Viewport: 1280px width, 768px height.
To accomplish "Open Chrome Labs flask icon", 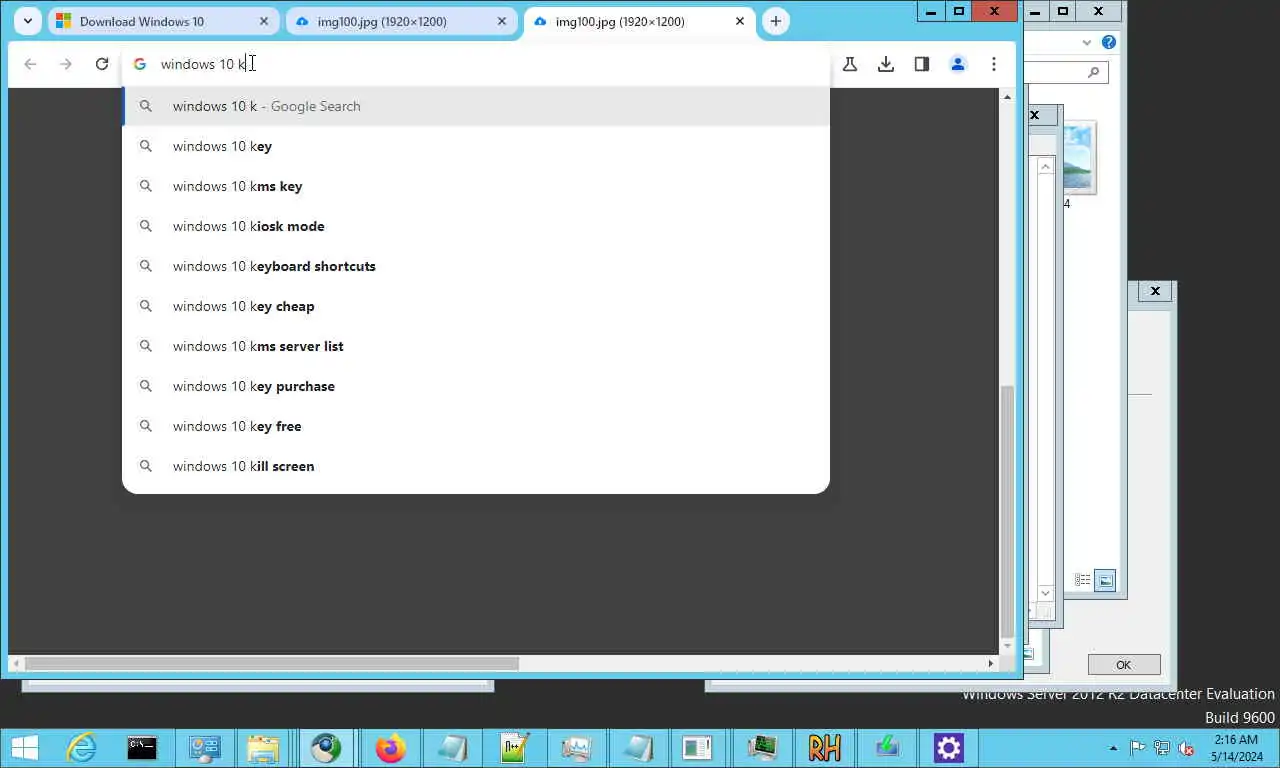I will tap(850, 64).
